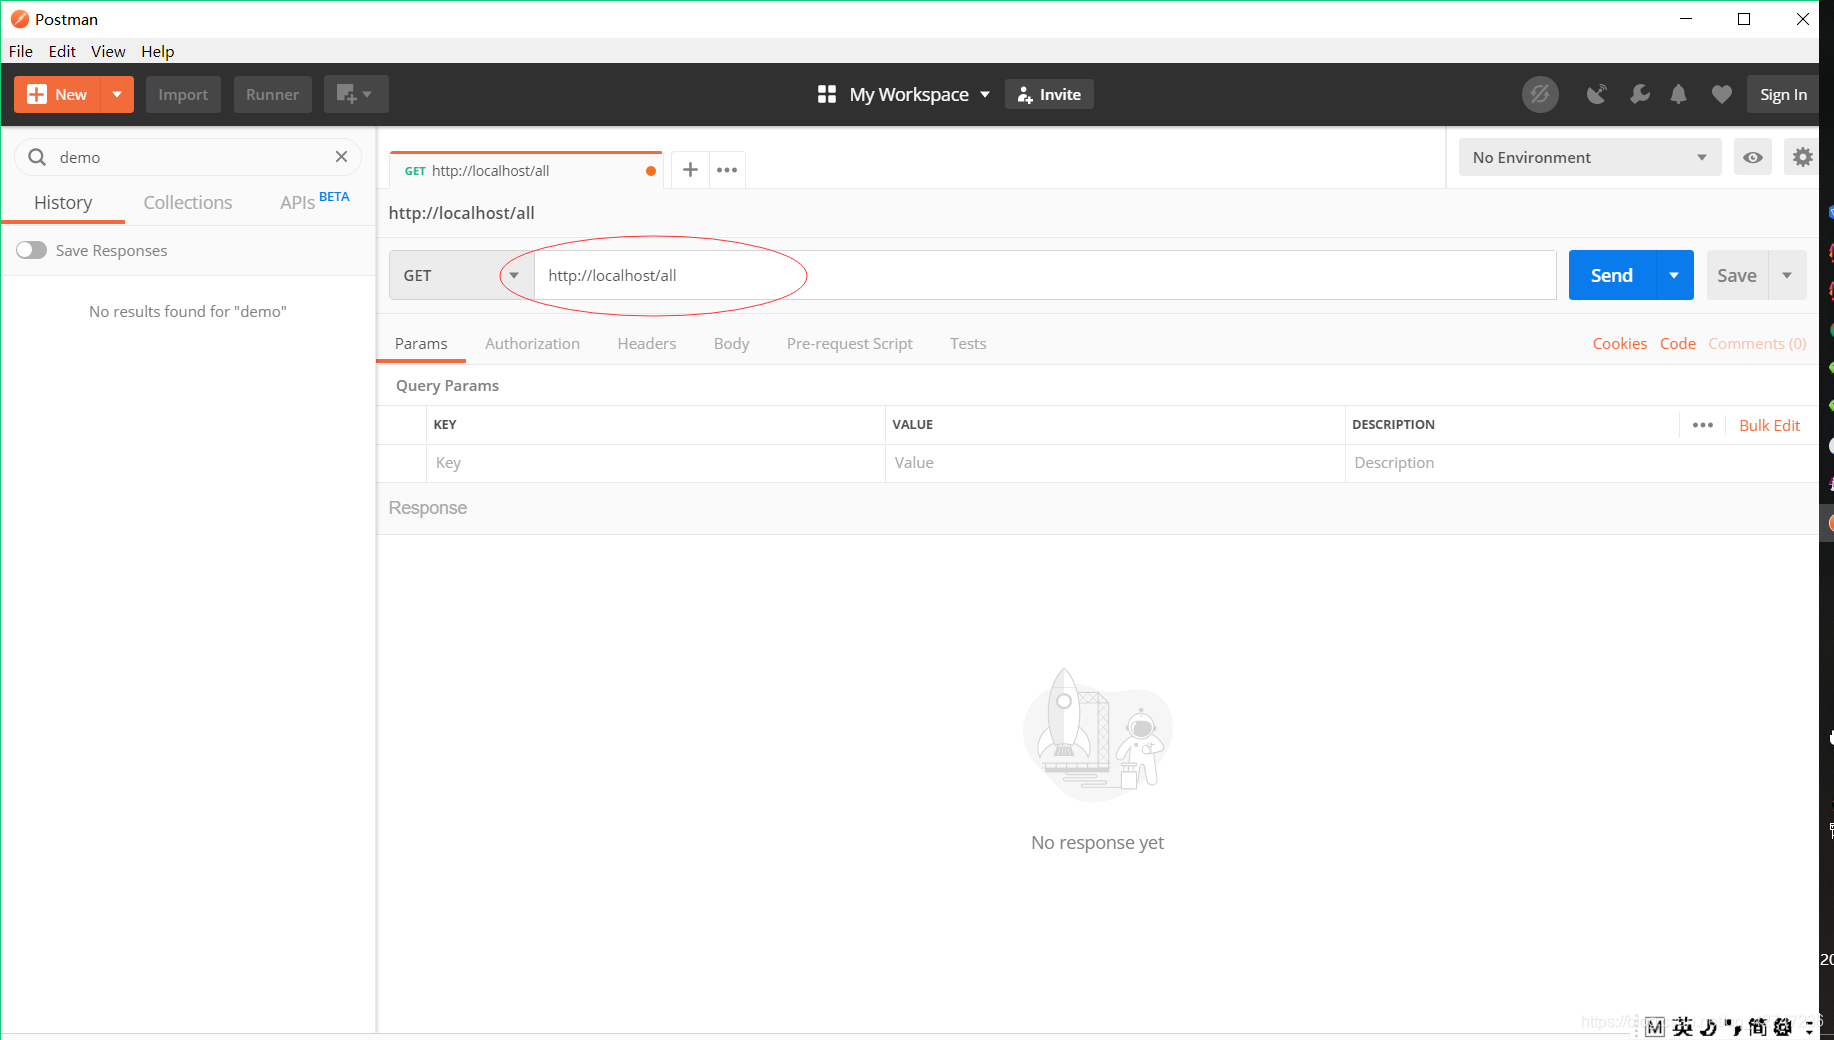Open Manage Environments gear icon
The height and width of the screenshot is (1040, 1834).
(x=1802, y=157)
